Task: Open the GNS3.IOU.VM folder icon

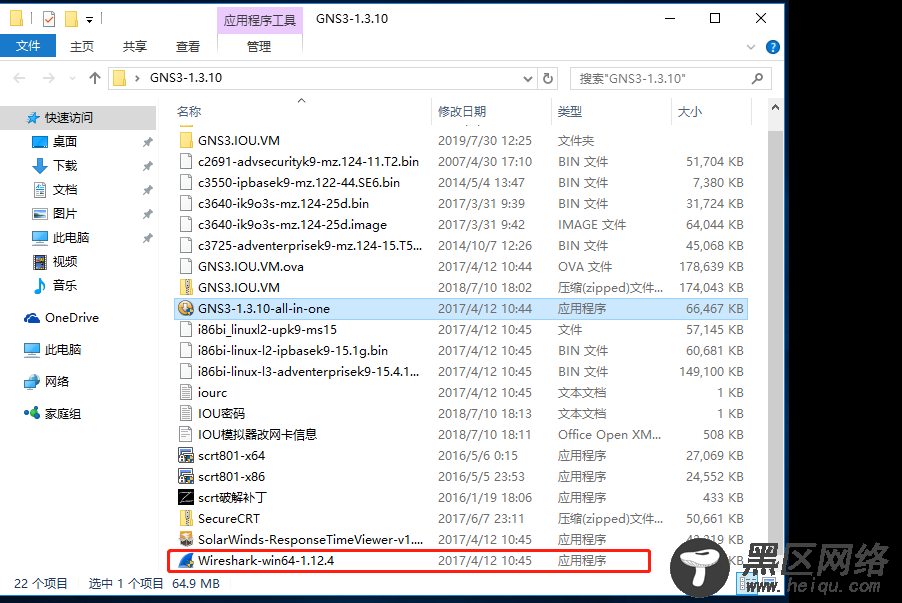Action: [x=186, y=140]
